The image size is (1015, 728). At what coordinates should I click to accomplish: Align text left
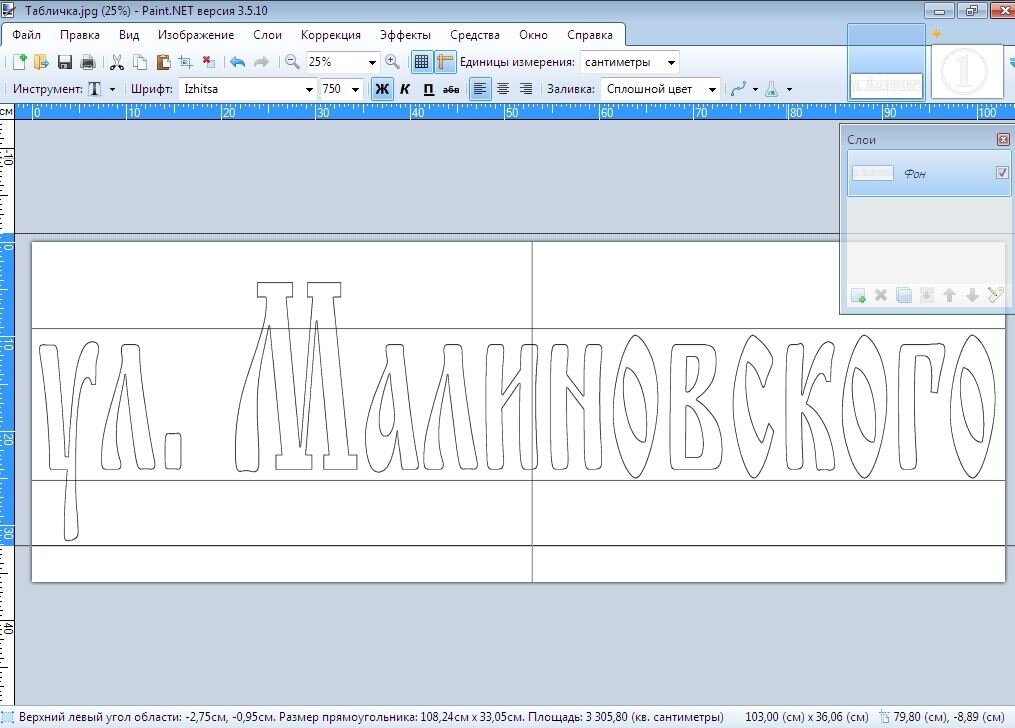(x=480, y=89)
